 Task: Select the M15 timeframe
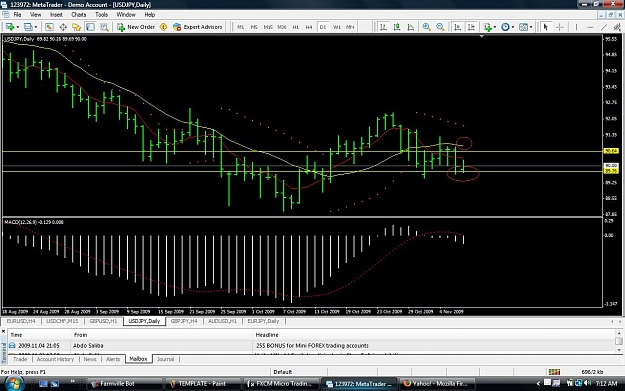[268, 27]
